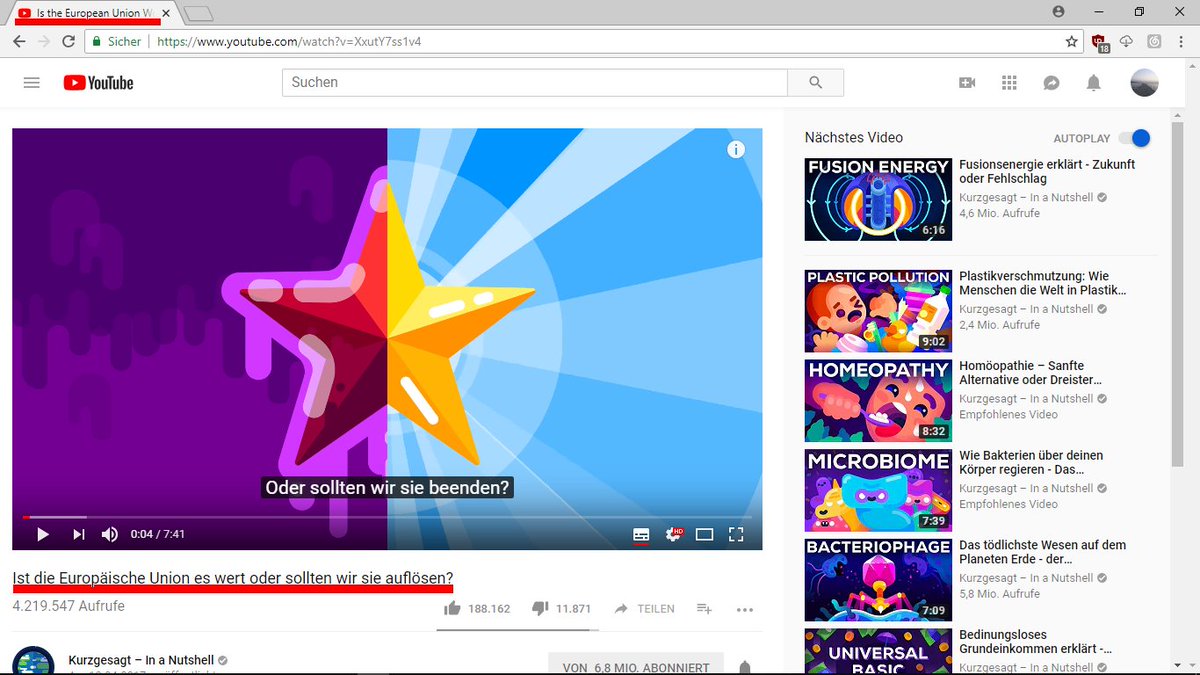Open Kurzgesagt channel name below video
Image resolution: width=1200 pixels, height=675 pixels.
click(x=141, y=661)
